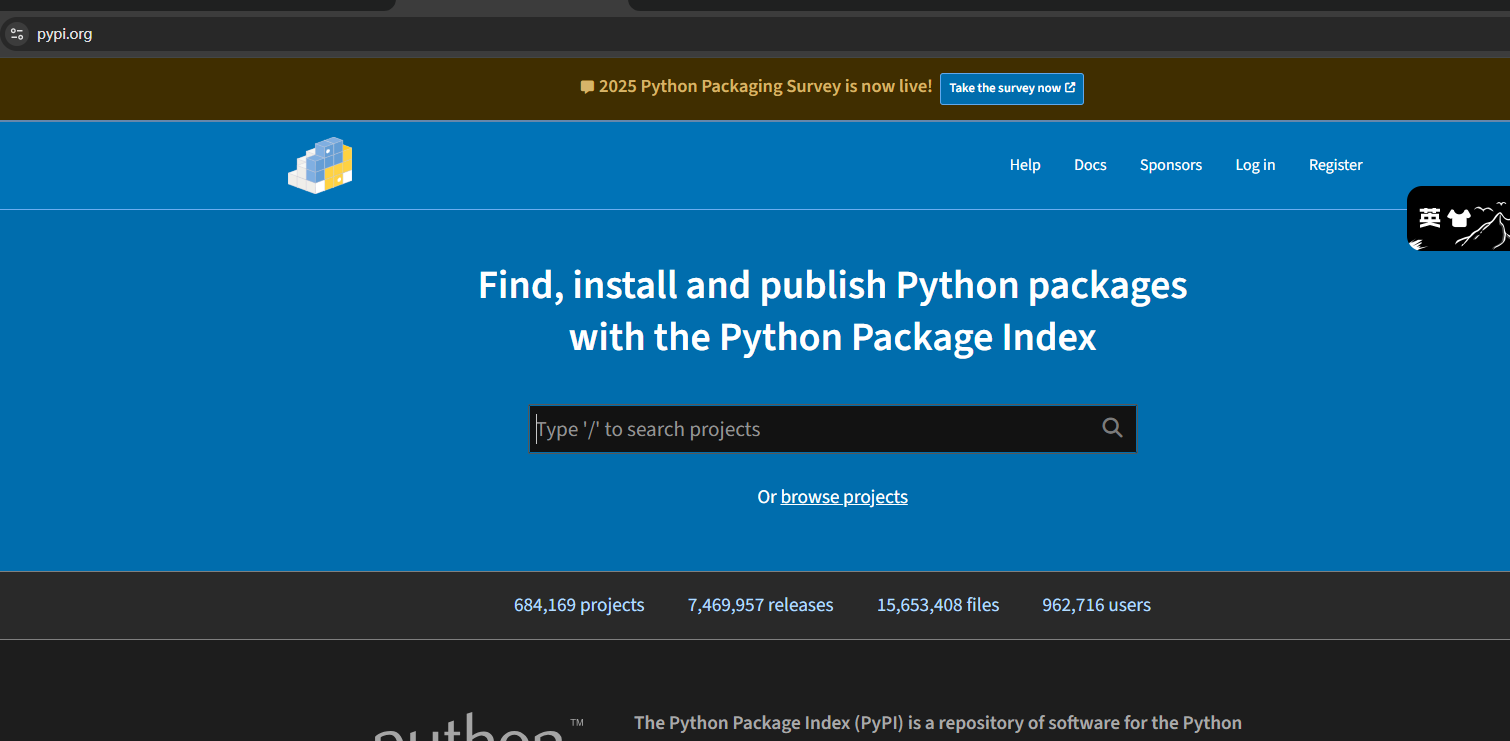
Task: Click the 15,653,408 files statistic
Action: 938,605
